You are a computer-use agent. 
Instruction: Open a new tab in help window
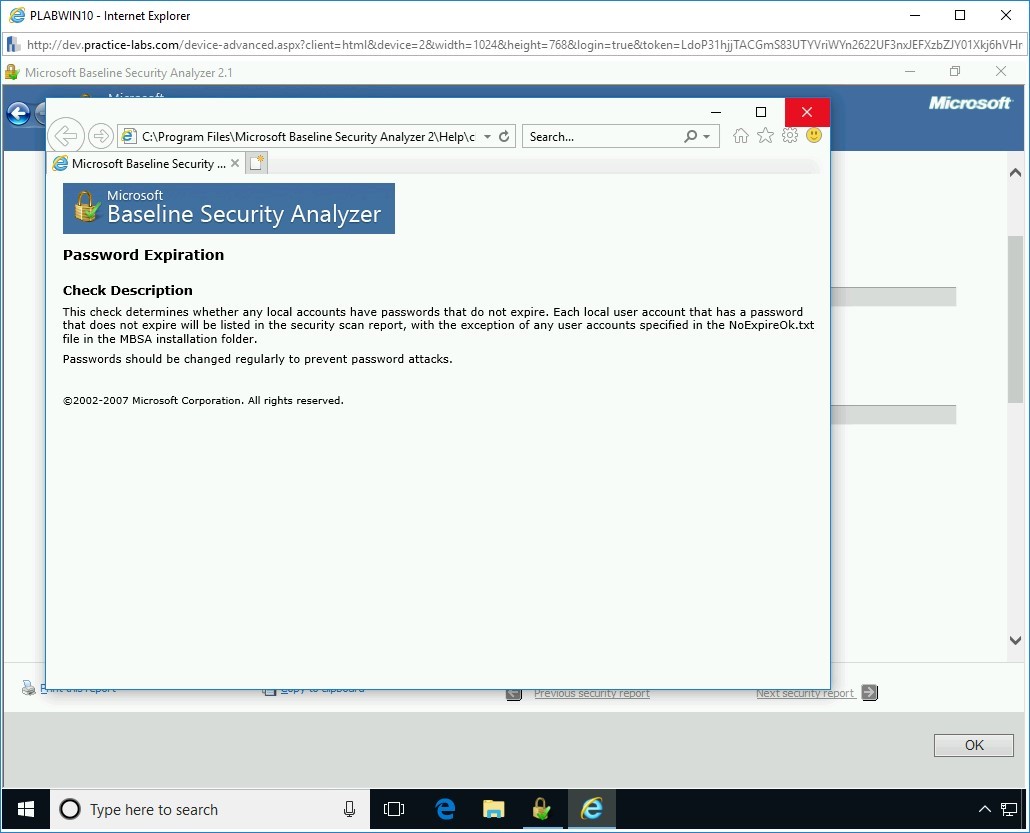(x=257, y=163)
